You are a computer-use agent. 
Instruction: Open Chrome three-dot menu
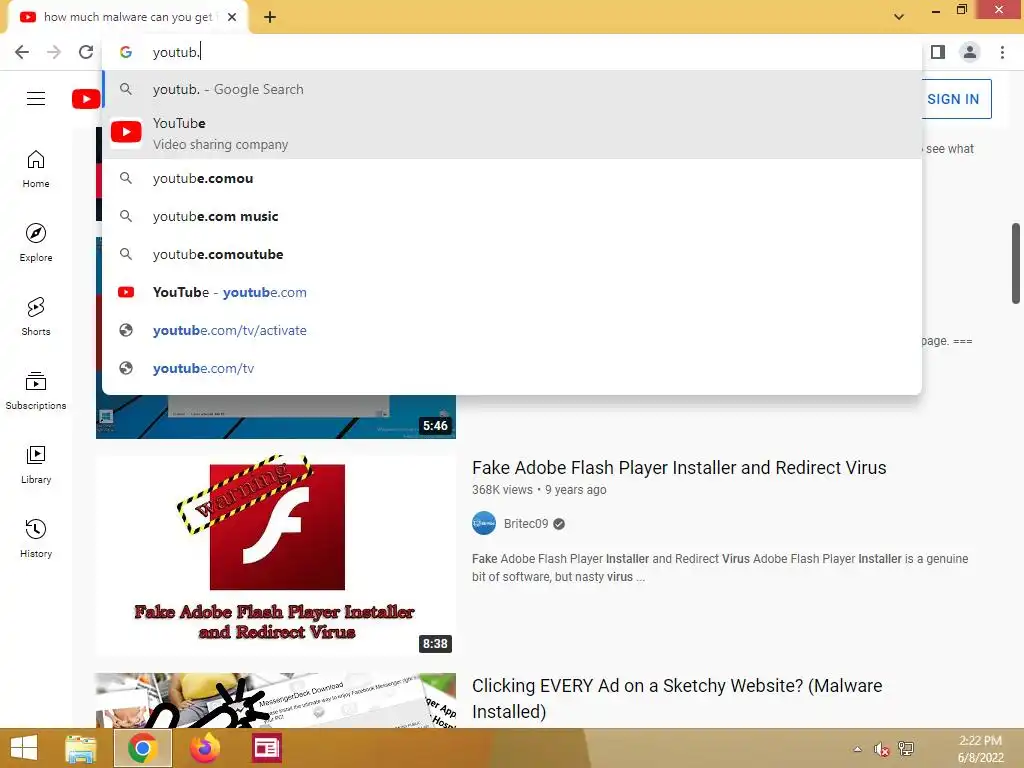point(1002,52)
